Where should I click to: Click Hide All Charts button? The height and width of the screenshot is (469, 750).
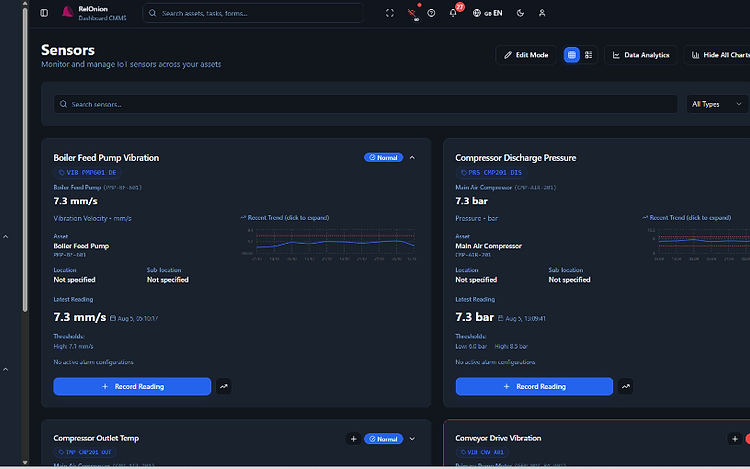point(717,55)
